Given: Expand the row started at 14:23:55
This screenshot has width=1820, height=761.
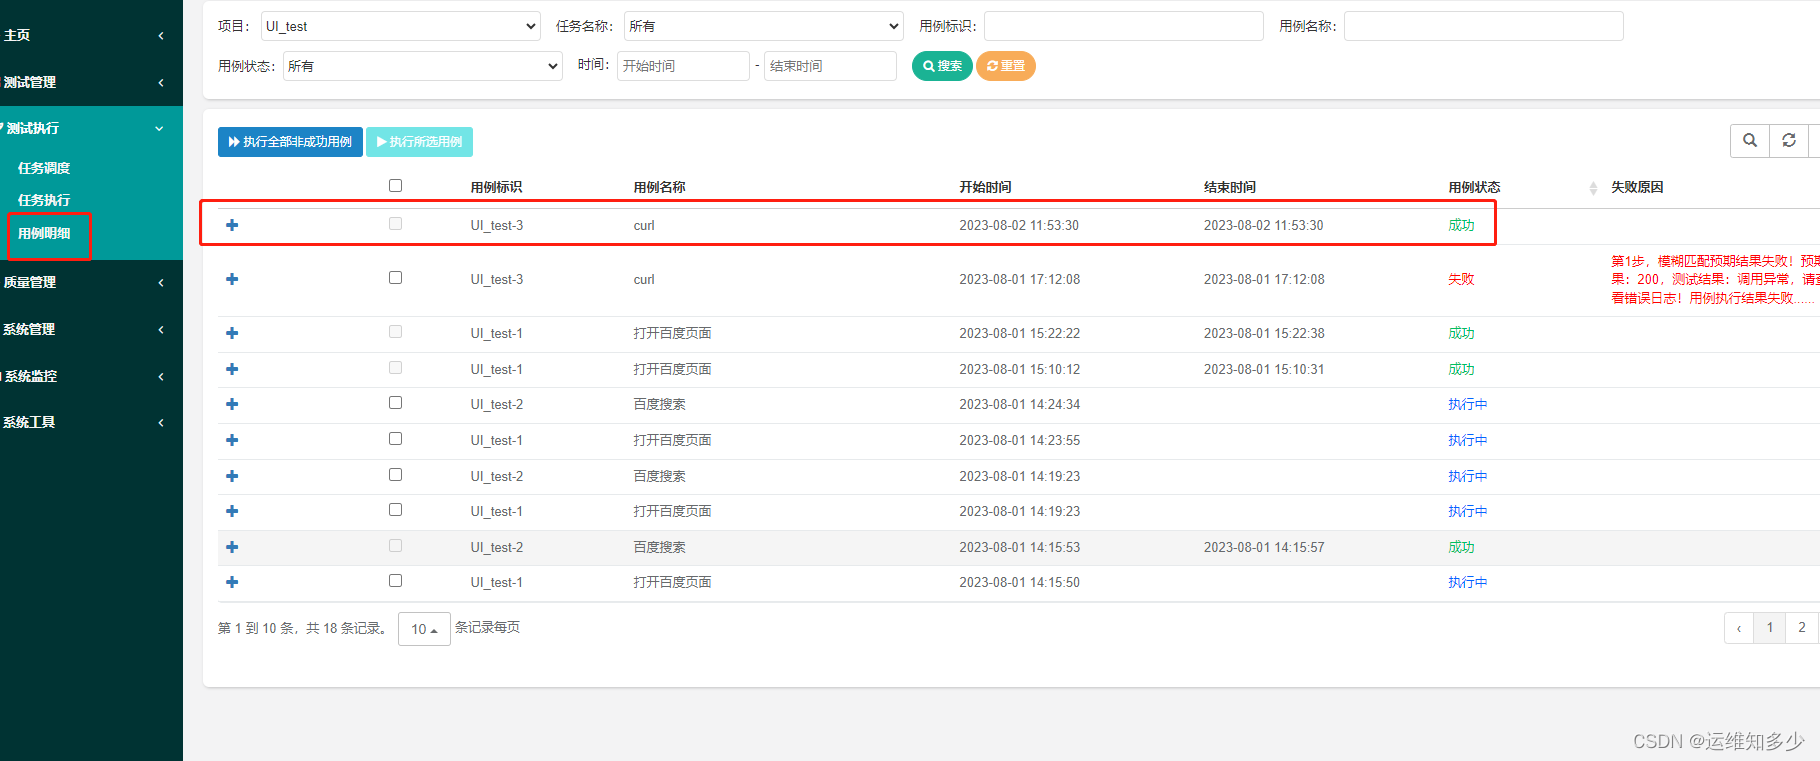Looking at the screenshot, I should 232,440.
